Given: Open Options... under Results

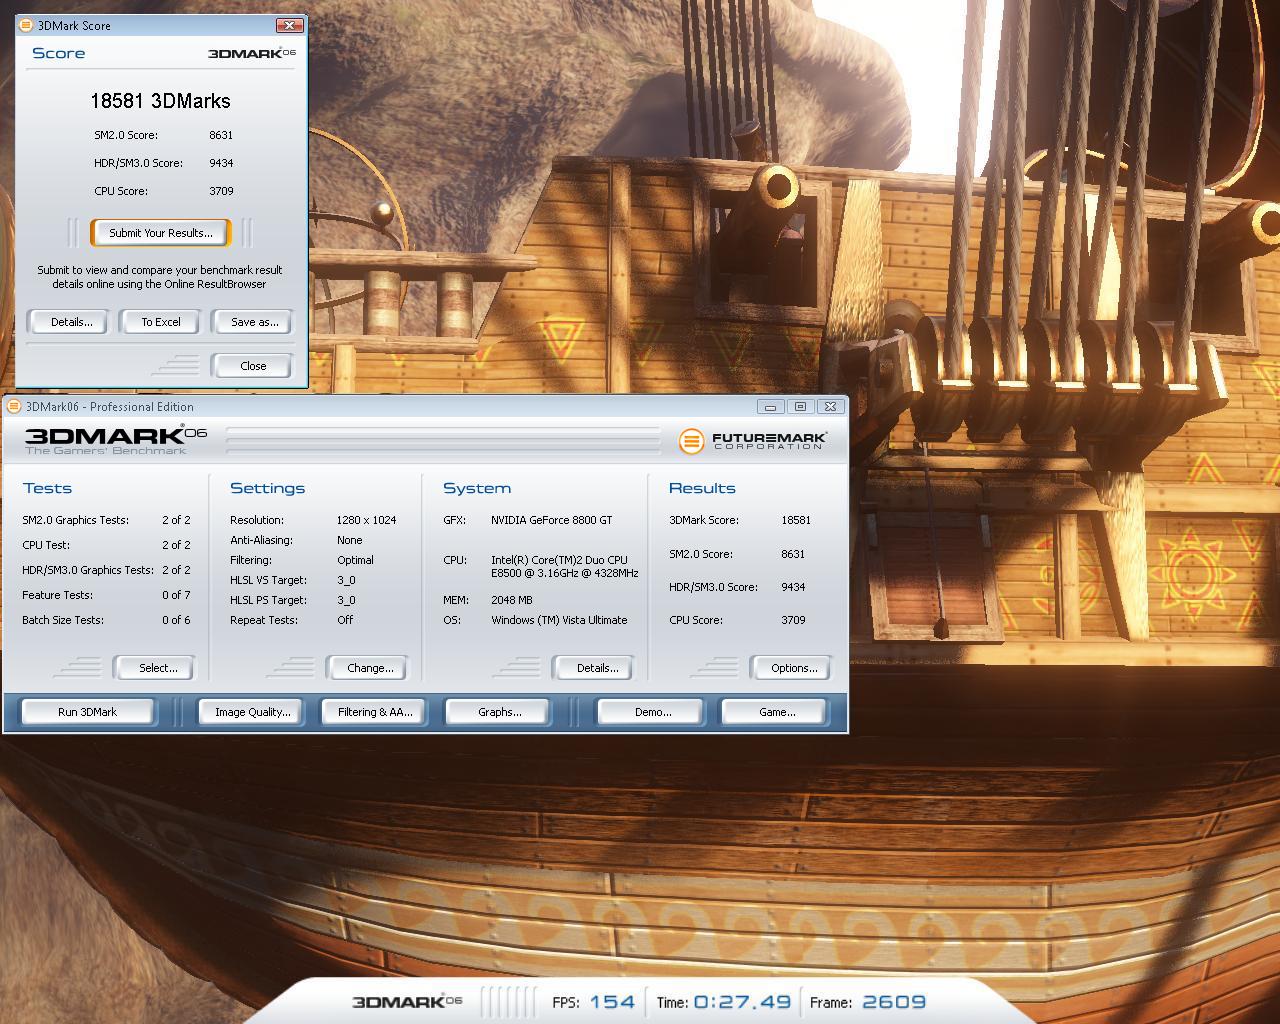Looking at the screenshot, I should click(793, 668).
